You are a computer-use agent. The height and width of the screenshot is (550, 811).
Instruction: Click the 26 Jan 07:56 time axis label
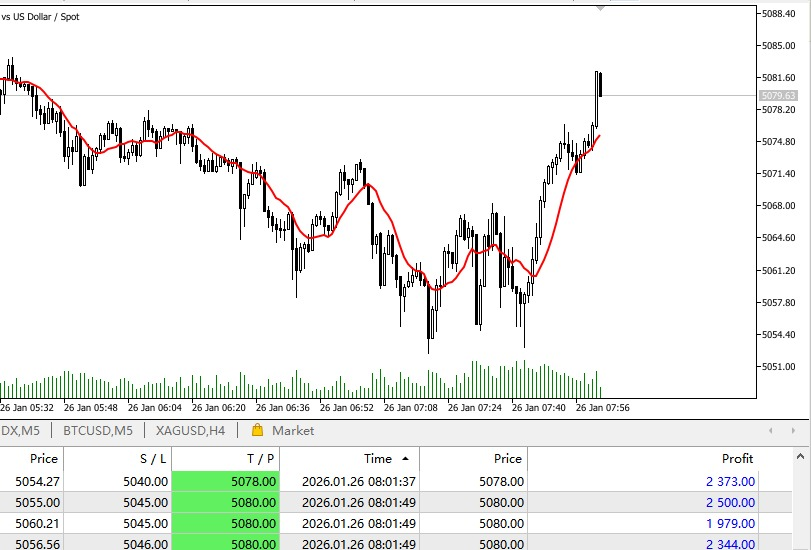coord(603,408)
